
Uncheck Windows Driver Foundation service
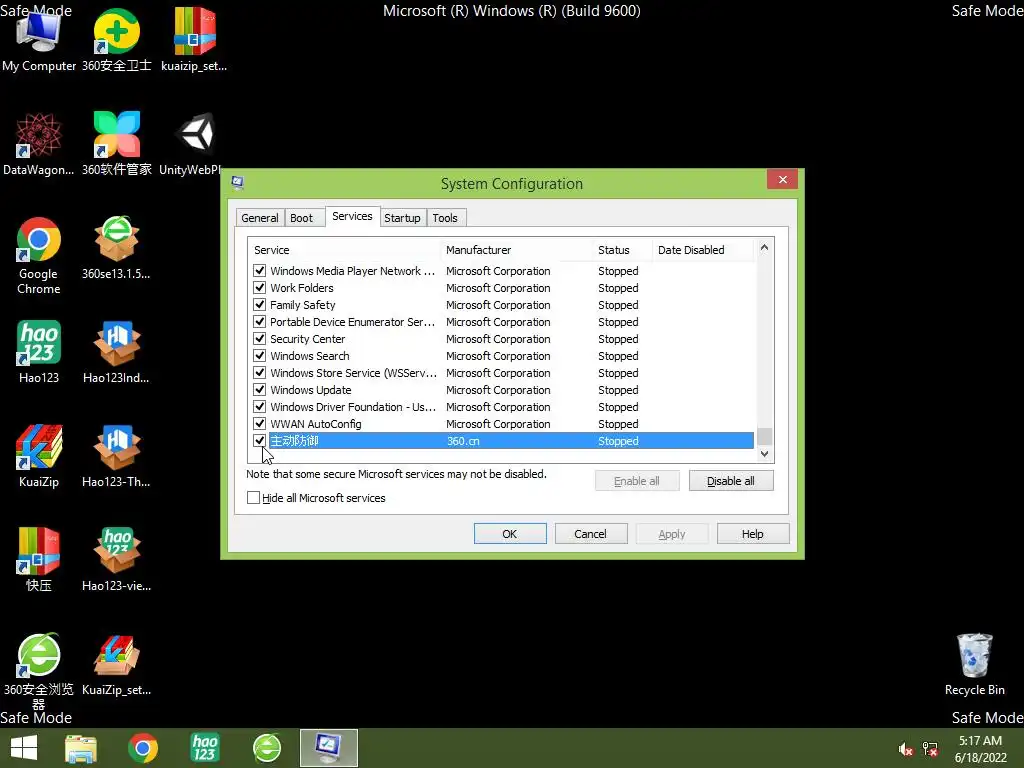[259, 406]
